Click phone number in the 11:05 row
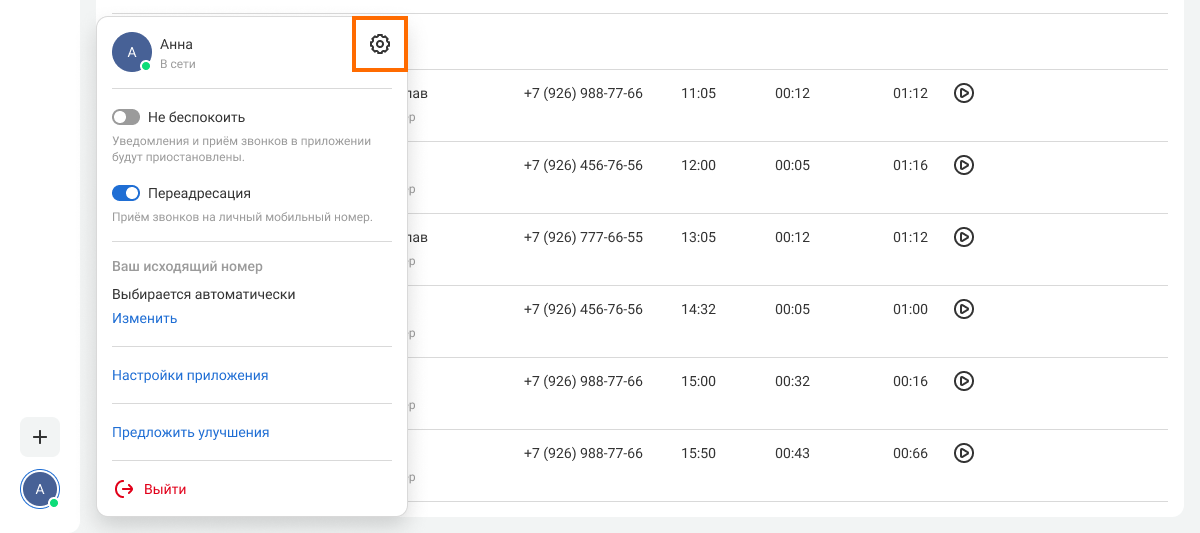 coord(583,93)
